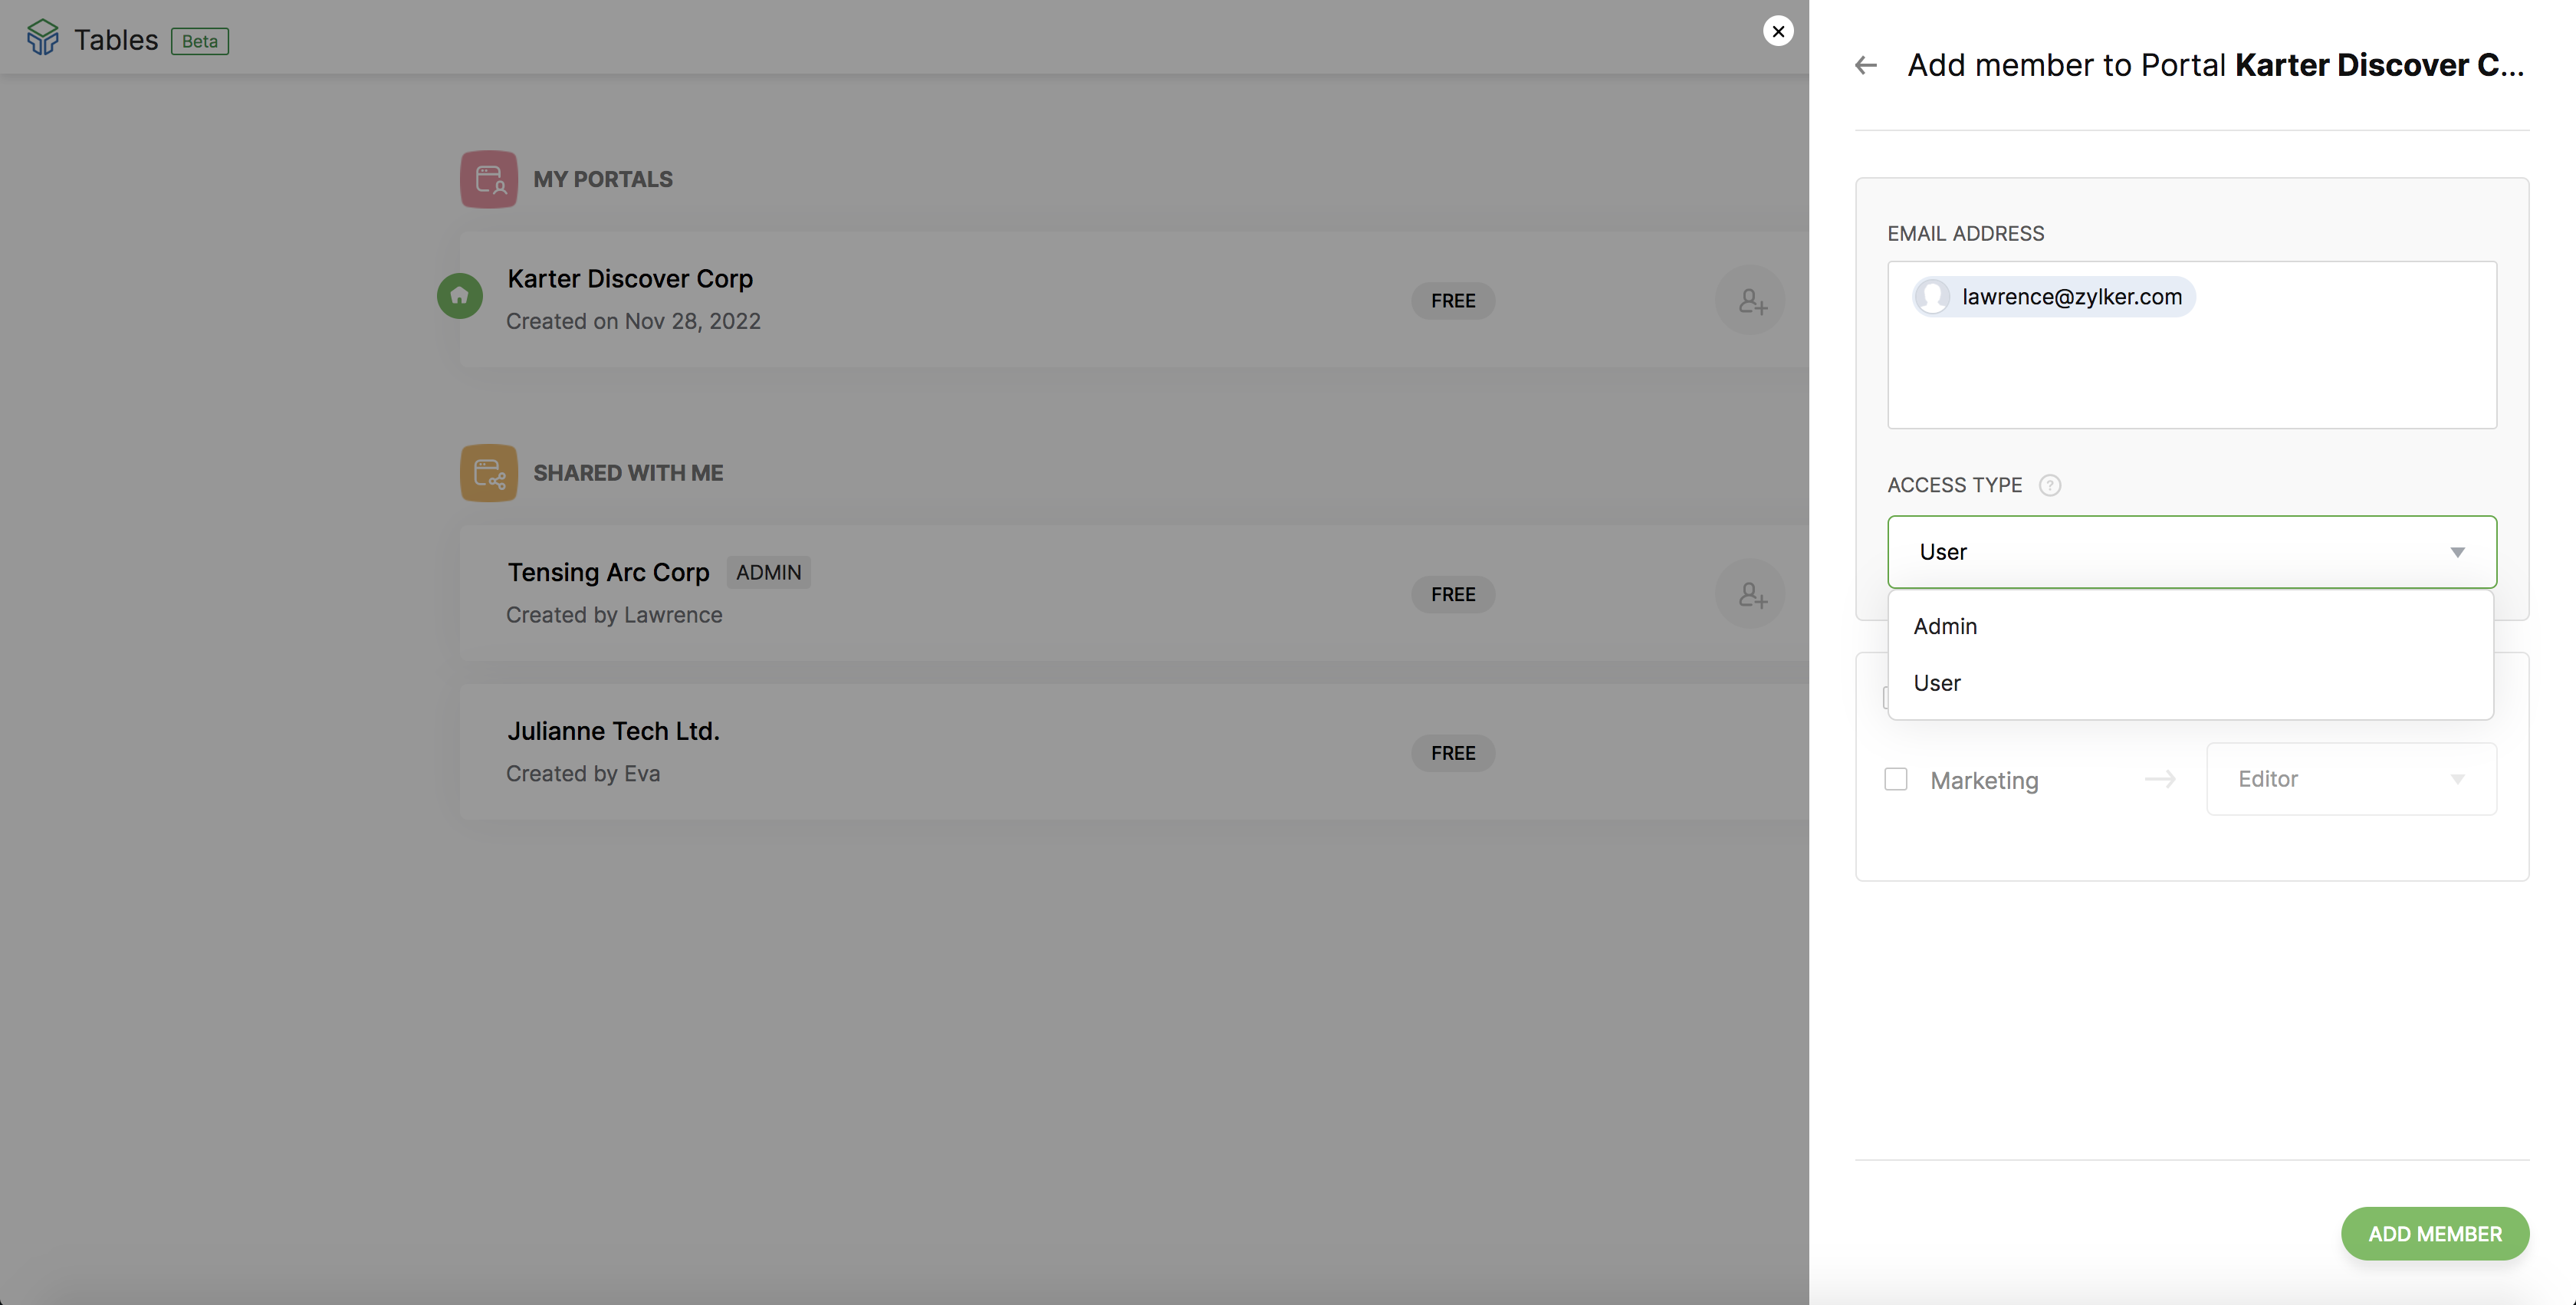The width and height of the screenshot is (2576, 1305).
Task: Open the Editor role dropdown
Action: [2350, 779]
